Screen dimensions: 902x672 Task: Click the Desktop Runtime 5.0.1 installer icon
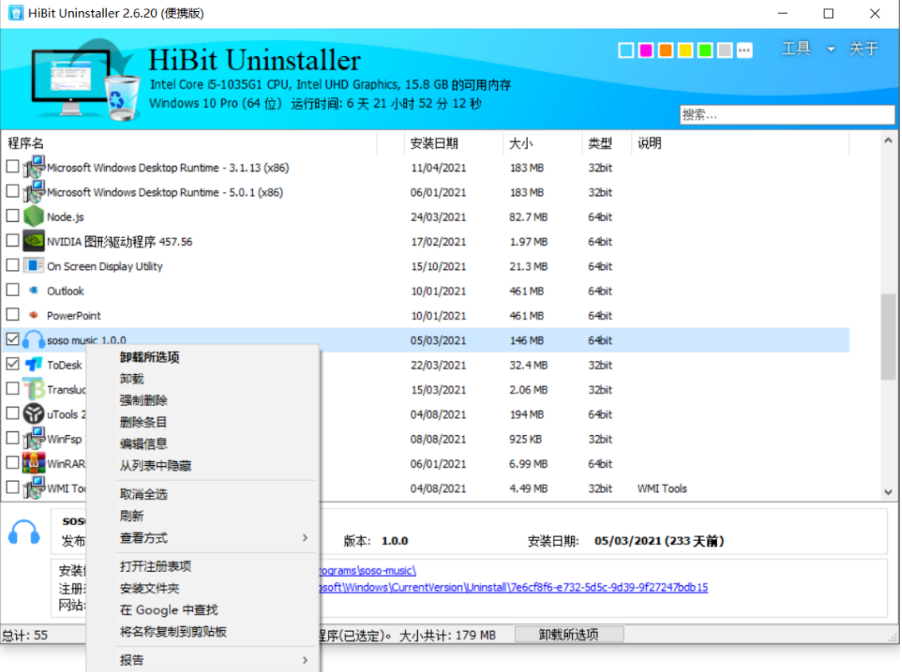coord(33,192)
